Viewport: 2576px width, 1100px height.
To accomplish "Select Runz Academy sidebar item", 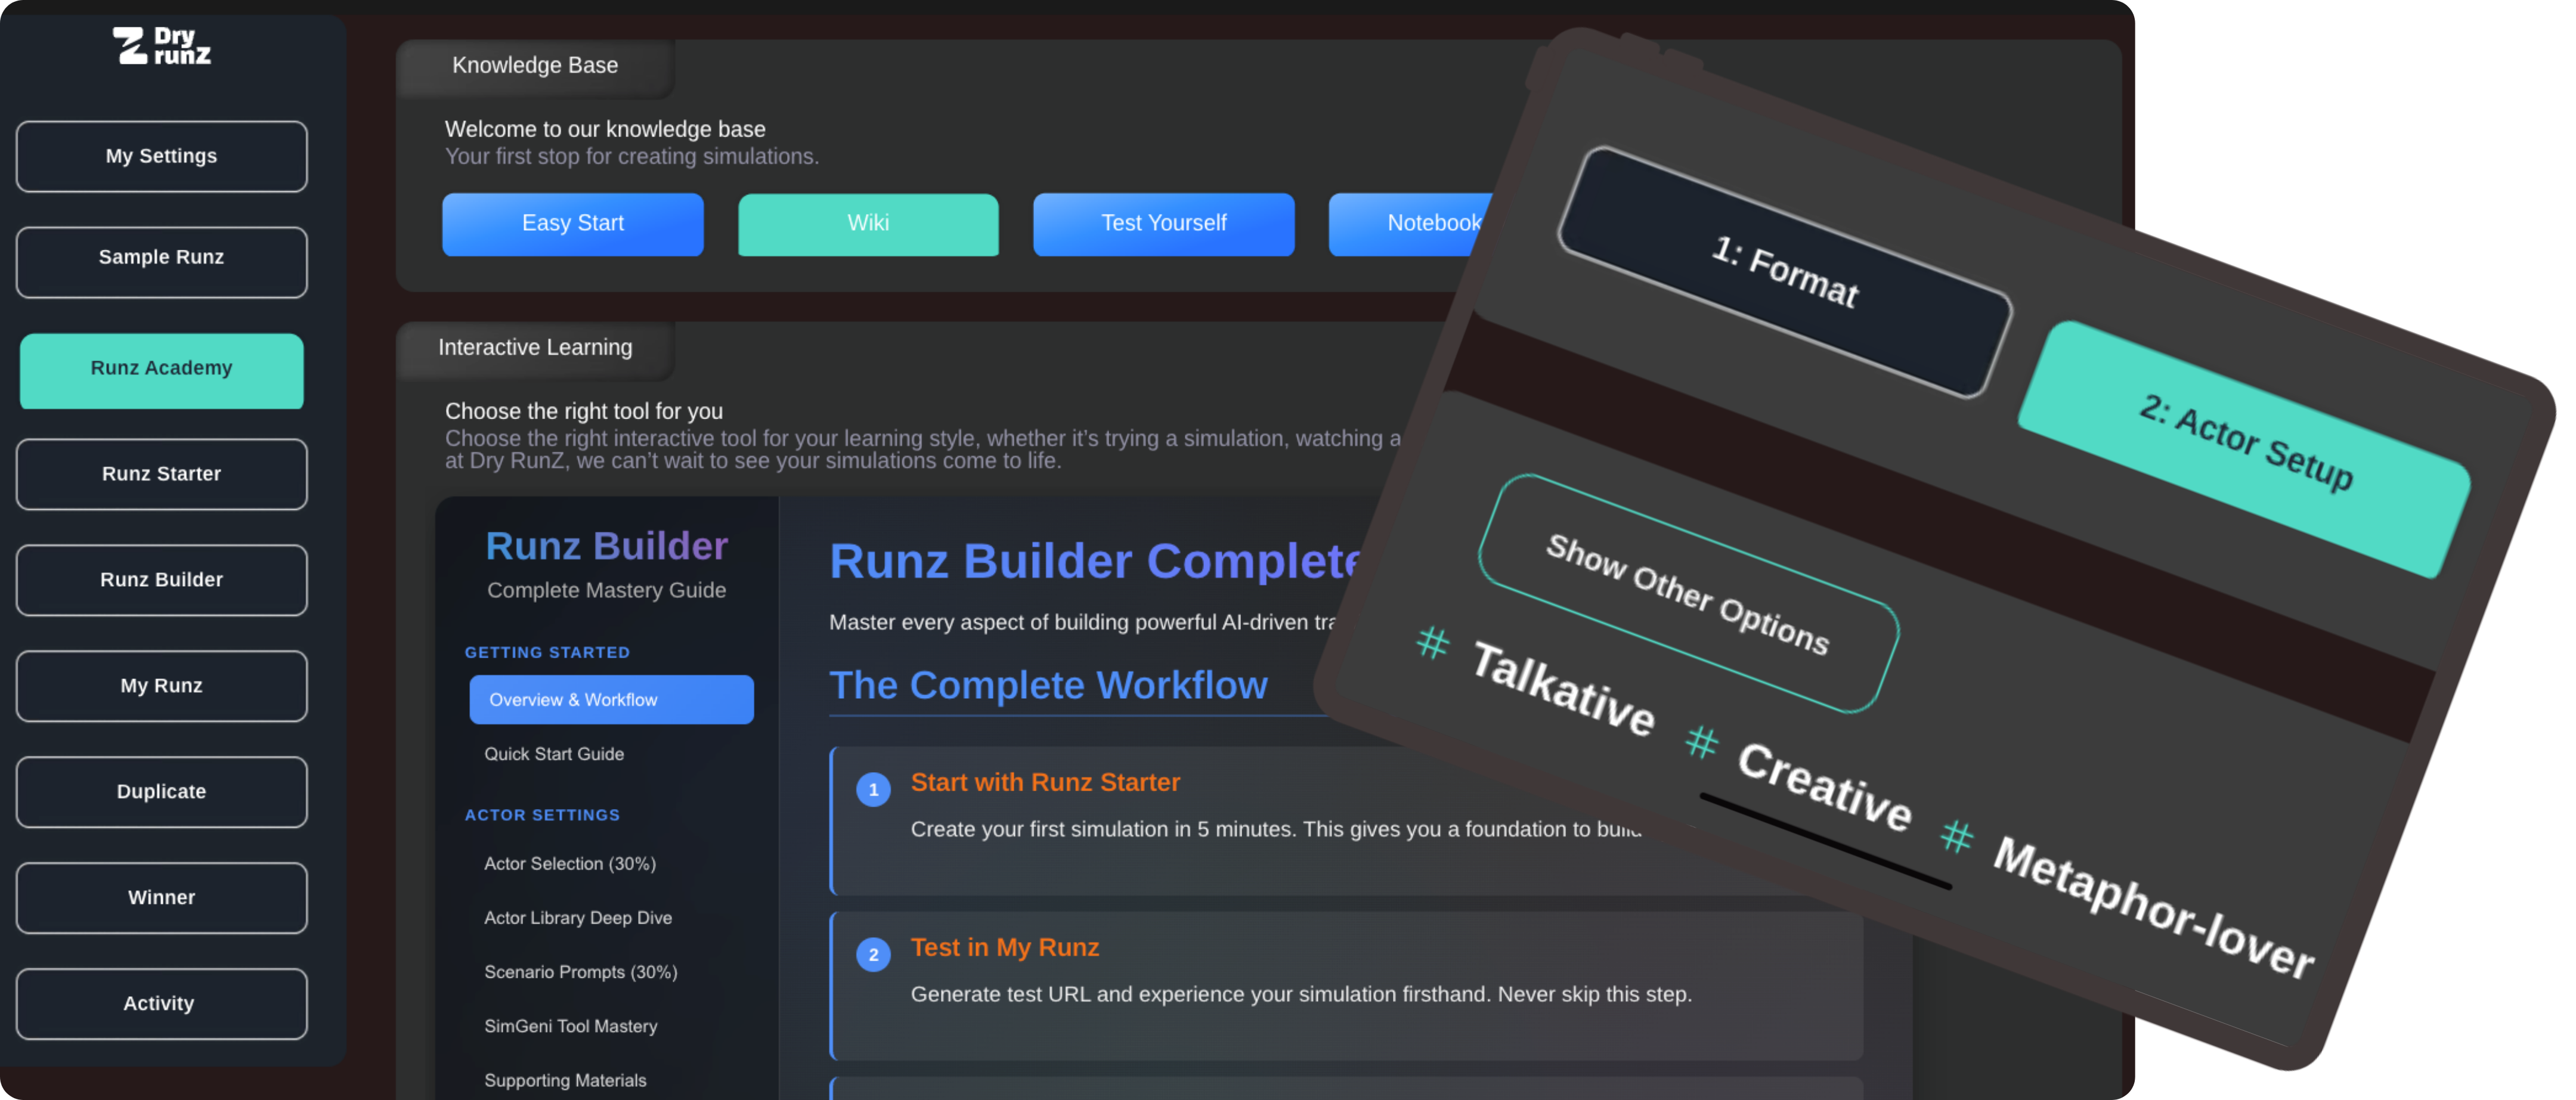I will click(x=161, y=369).
